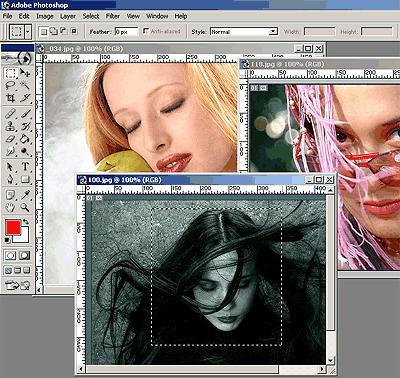Open the Window menu
This screenshot has width=400, height=378.
coord(157,16)
